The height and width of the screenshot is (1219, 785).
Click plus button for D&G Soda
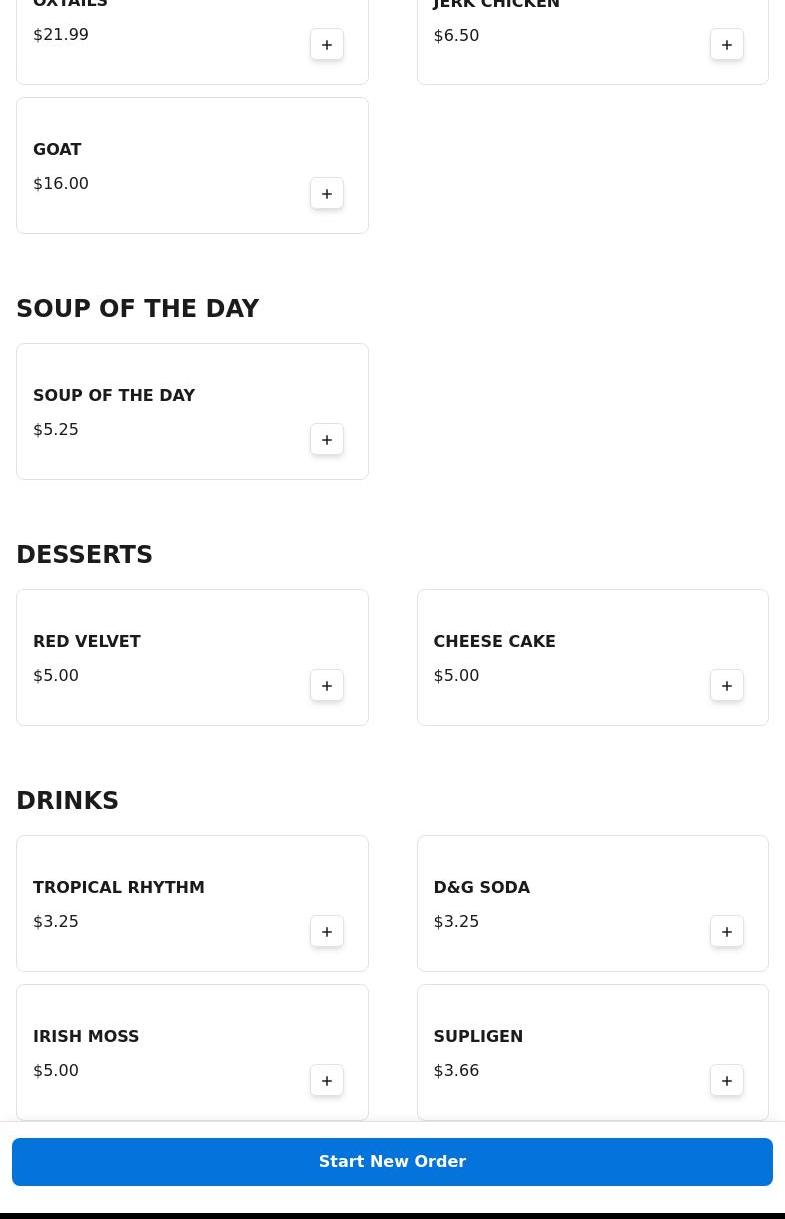tap(727, 932)
